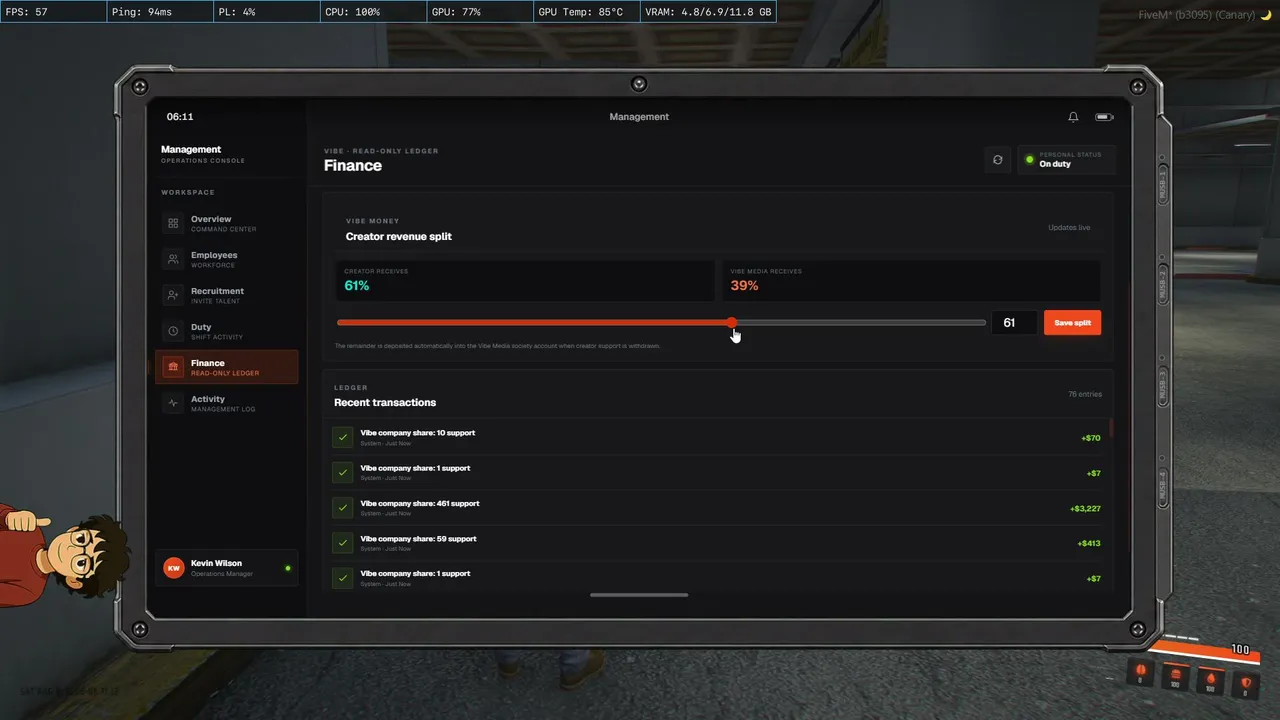
Task: Open the Activity management log
Action: (227, 403)
